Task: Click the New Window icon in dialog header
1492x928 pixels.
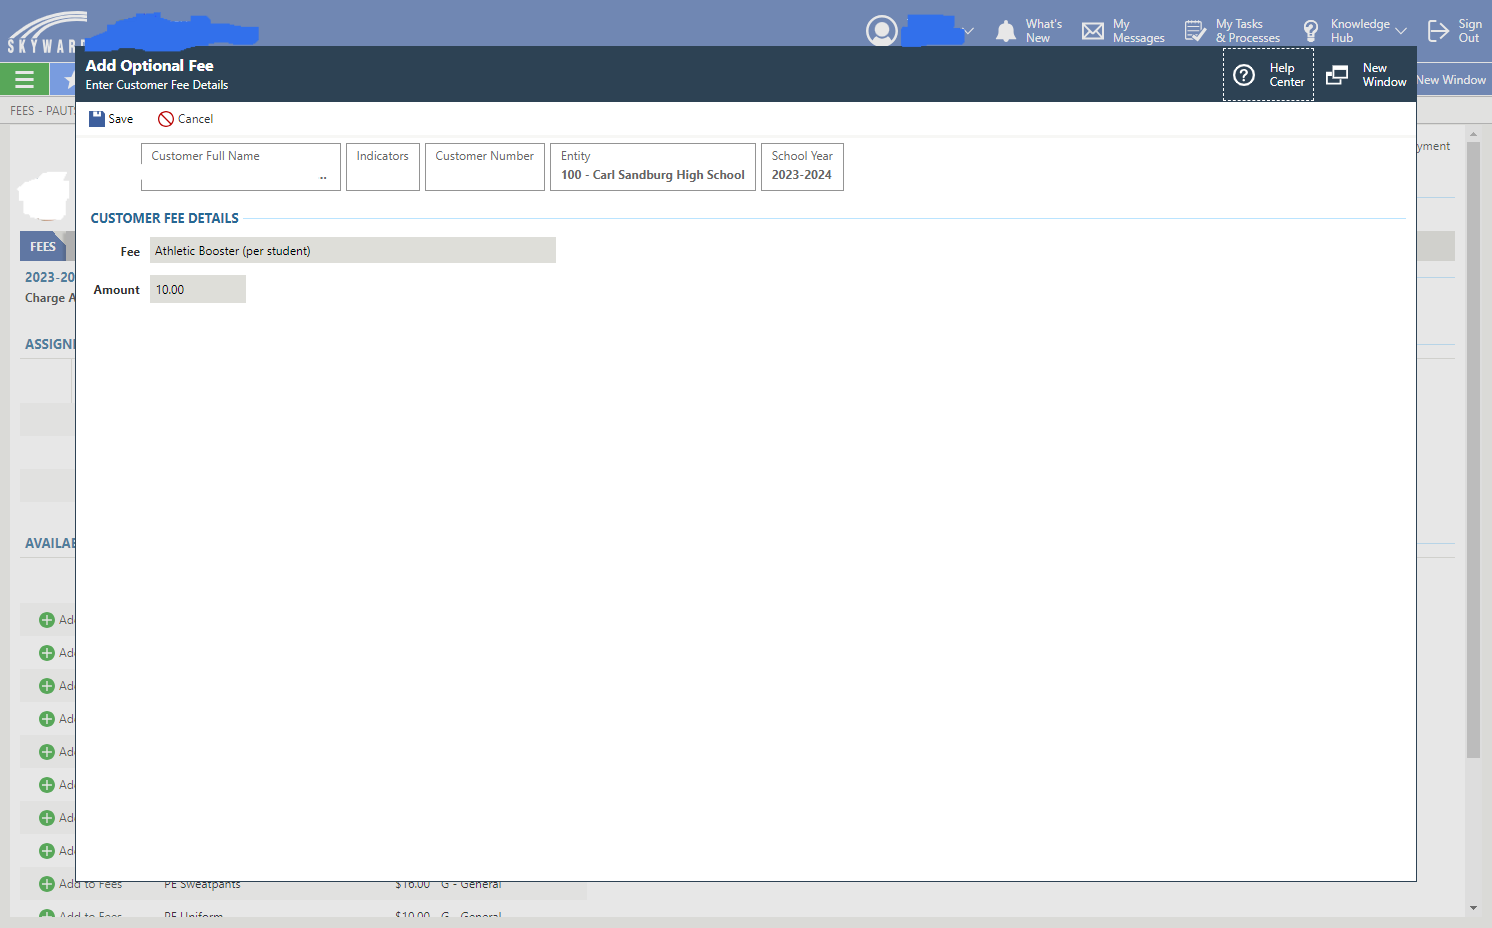Action: point(1337,75)
